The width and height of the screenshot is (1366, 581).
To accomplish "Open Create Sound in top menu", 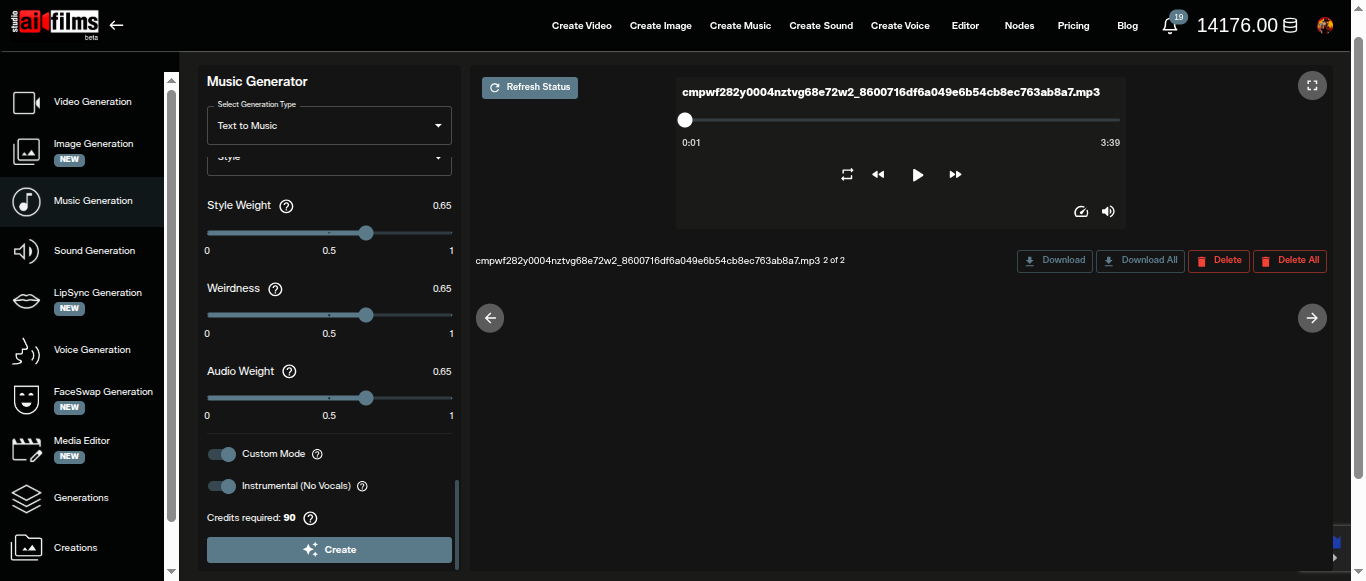I will click(821, 26).
